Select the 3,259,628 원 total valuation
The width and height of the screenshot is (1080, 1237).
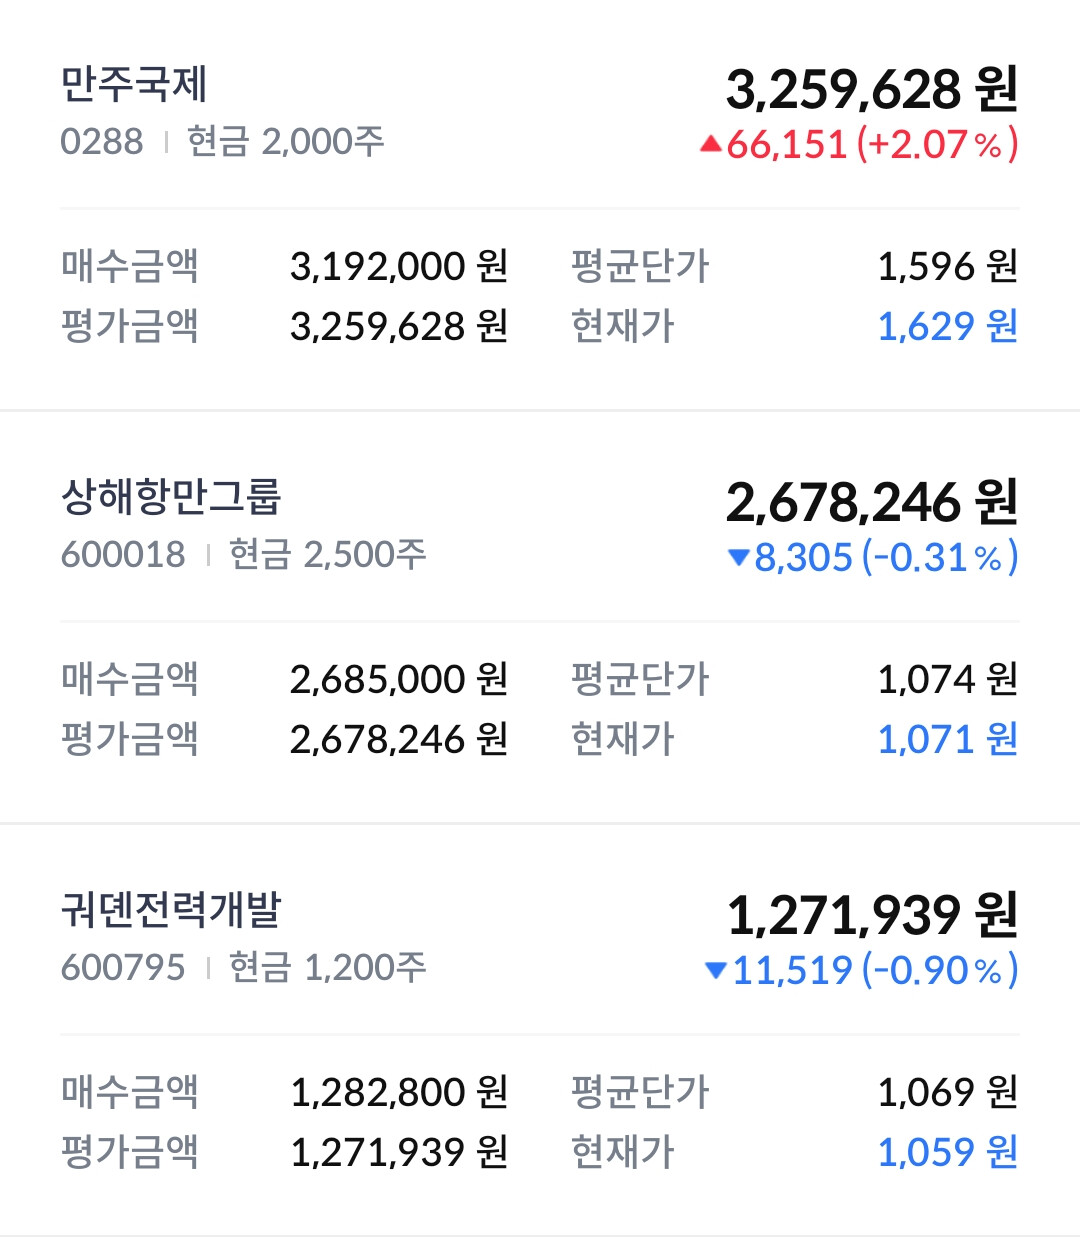pos(872,90)
